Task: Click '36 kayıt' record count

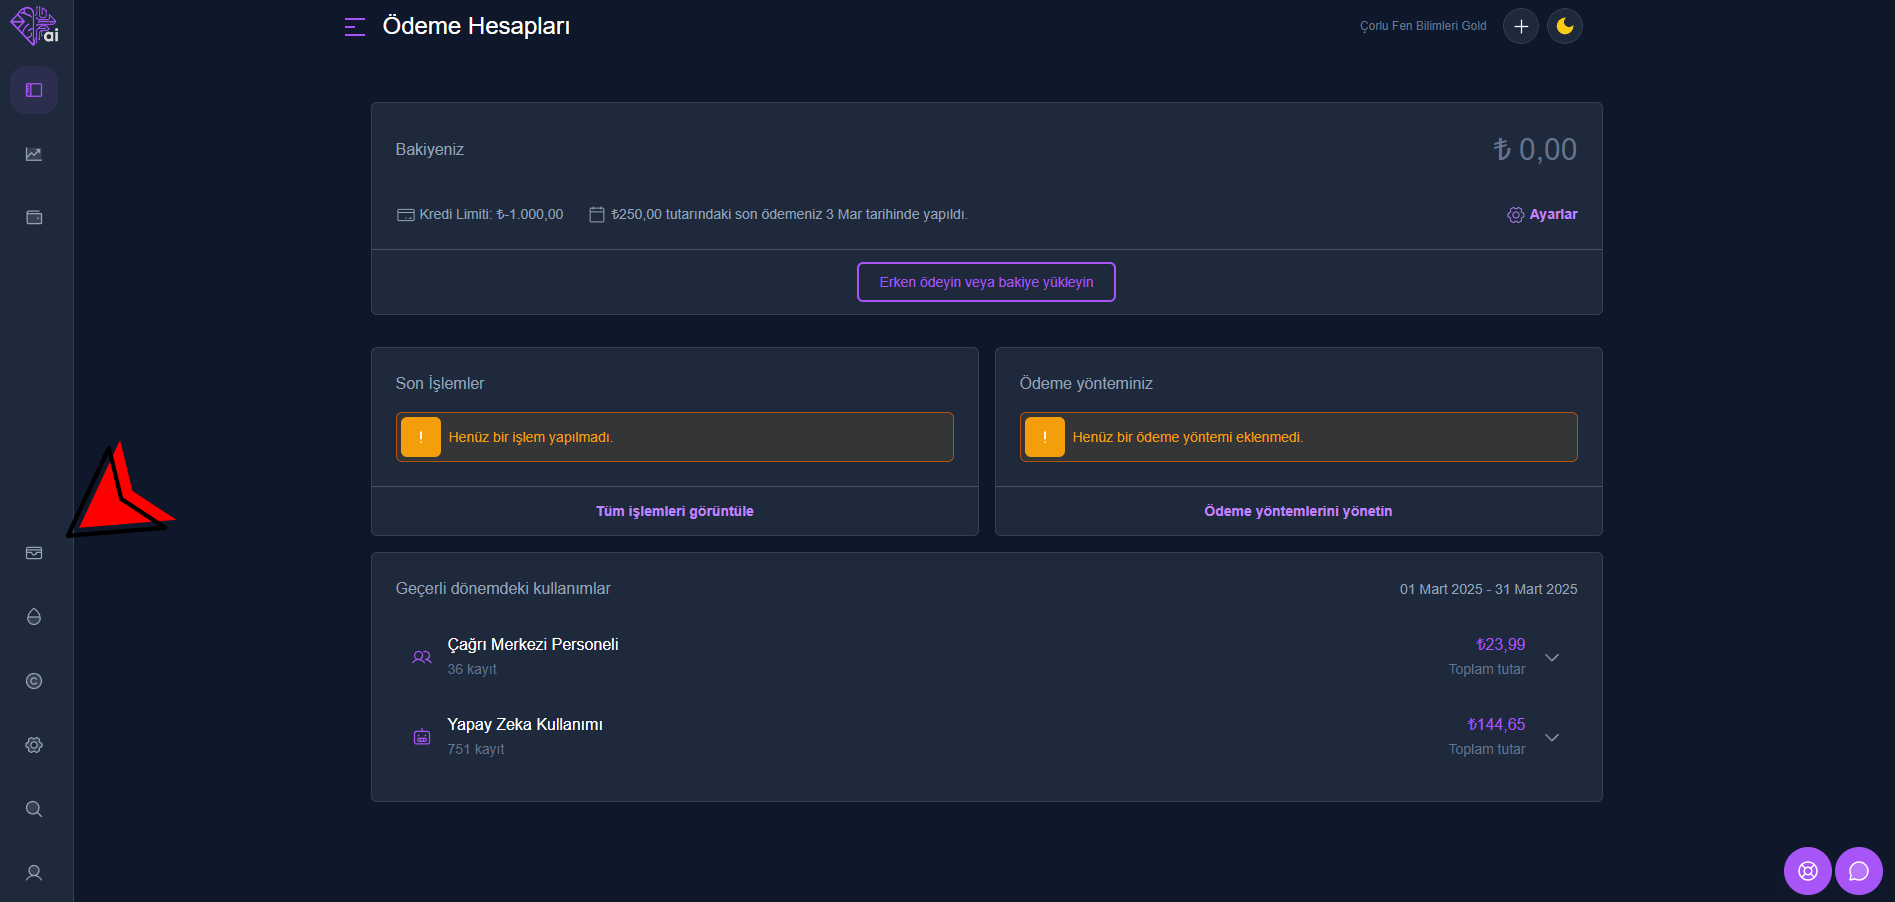Action: tap(472, 669)
